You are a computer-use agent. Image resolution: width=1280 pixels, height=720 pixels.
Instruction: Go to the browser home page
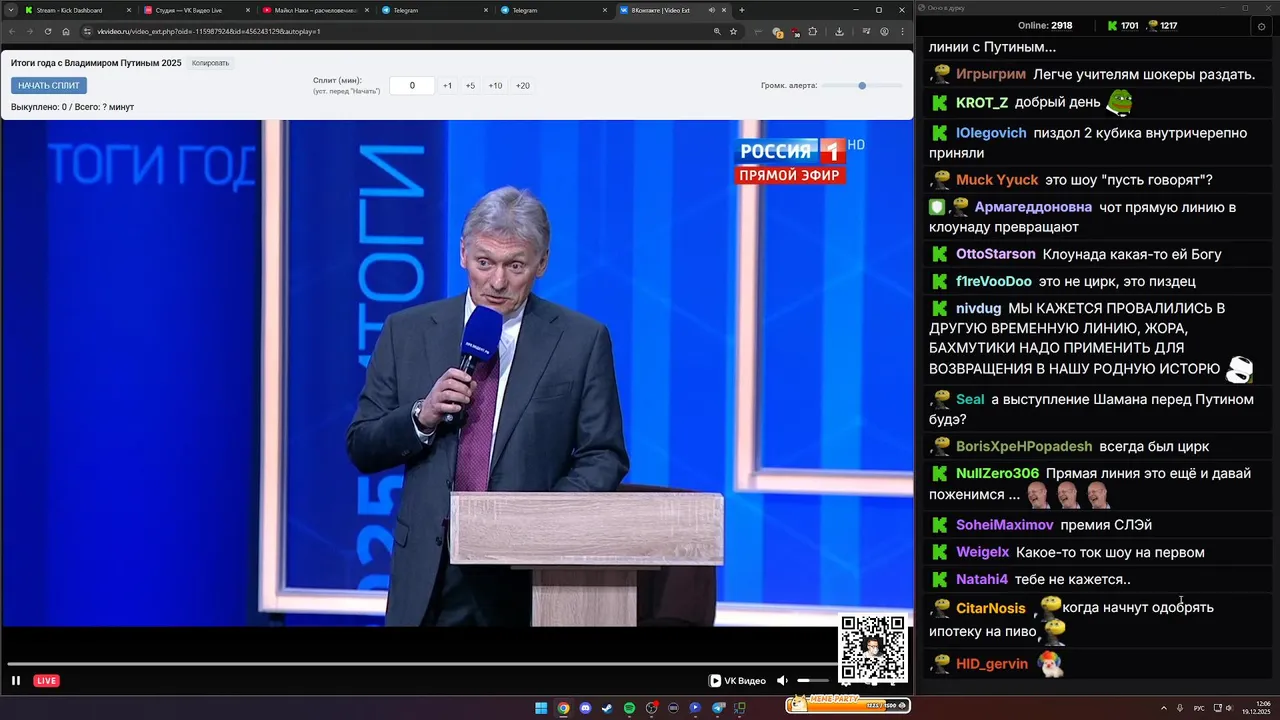click(x=66, y=31)
